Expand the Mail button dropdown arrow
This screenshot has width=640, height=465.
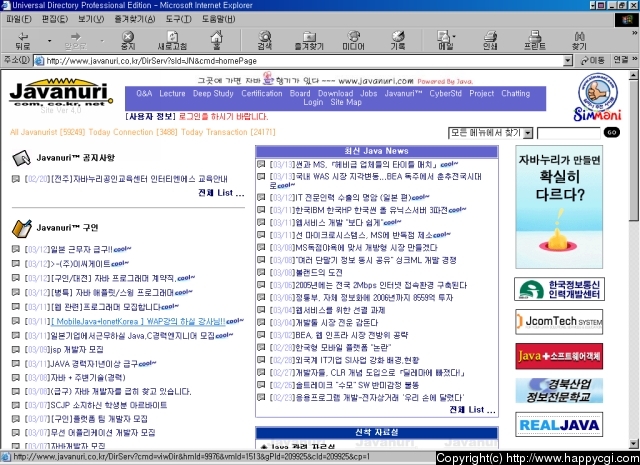[x=454, y=36]
